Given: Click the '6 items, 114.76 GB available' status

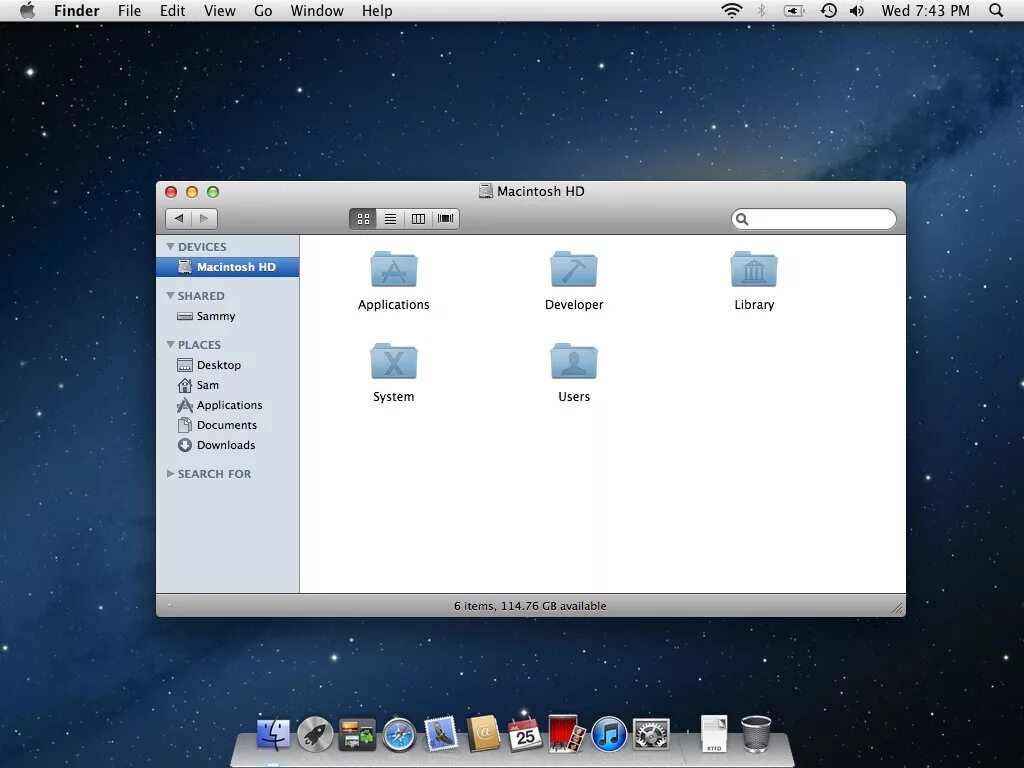Looking at the screenshot, I should click(x=530, y=606).
